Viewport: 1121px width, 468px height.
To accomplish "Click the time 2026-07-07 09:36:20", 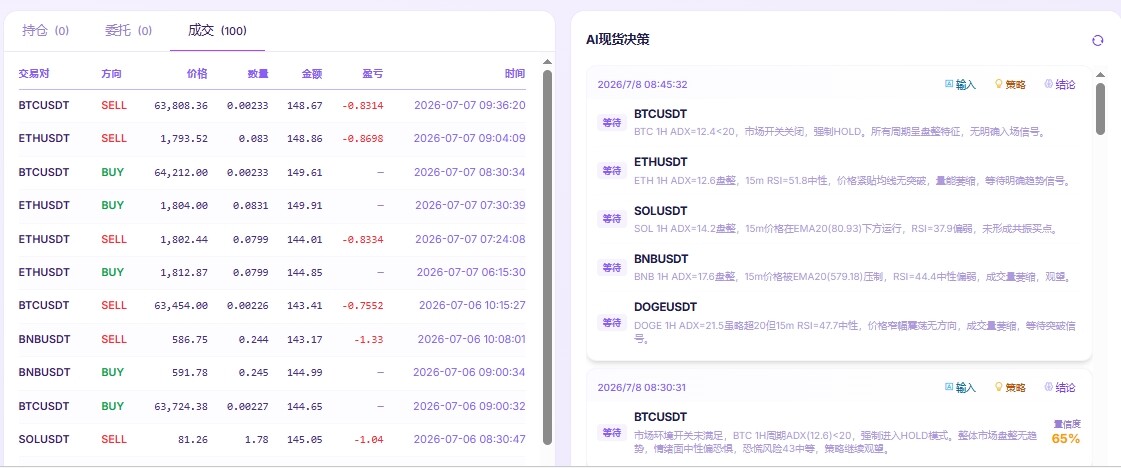I will [470, 105].
